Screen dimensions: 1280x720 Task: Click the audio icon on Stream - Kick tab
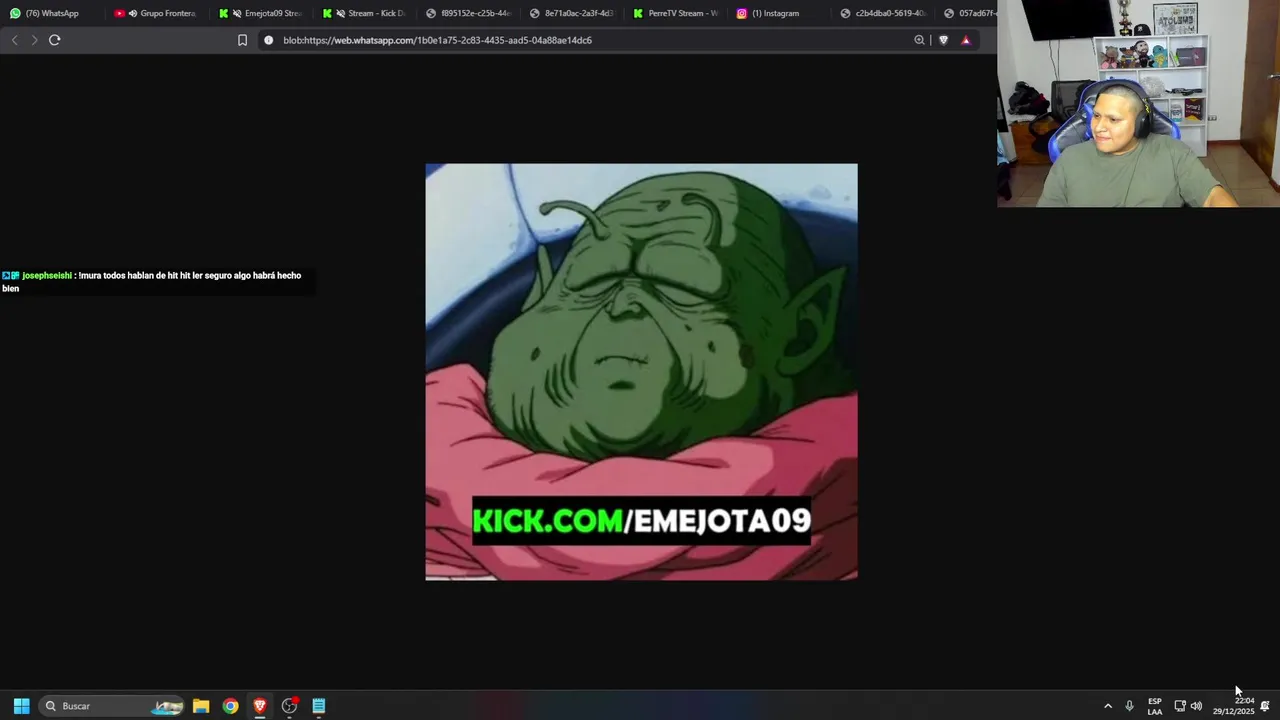pyautogui.click(x=341, y=13)
